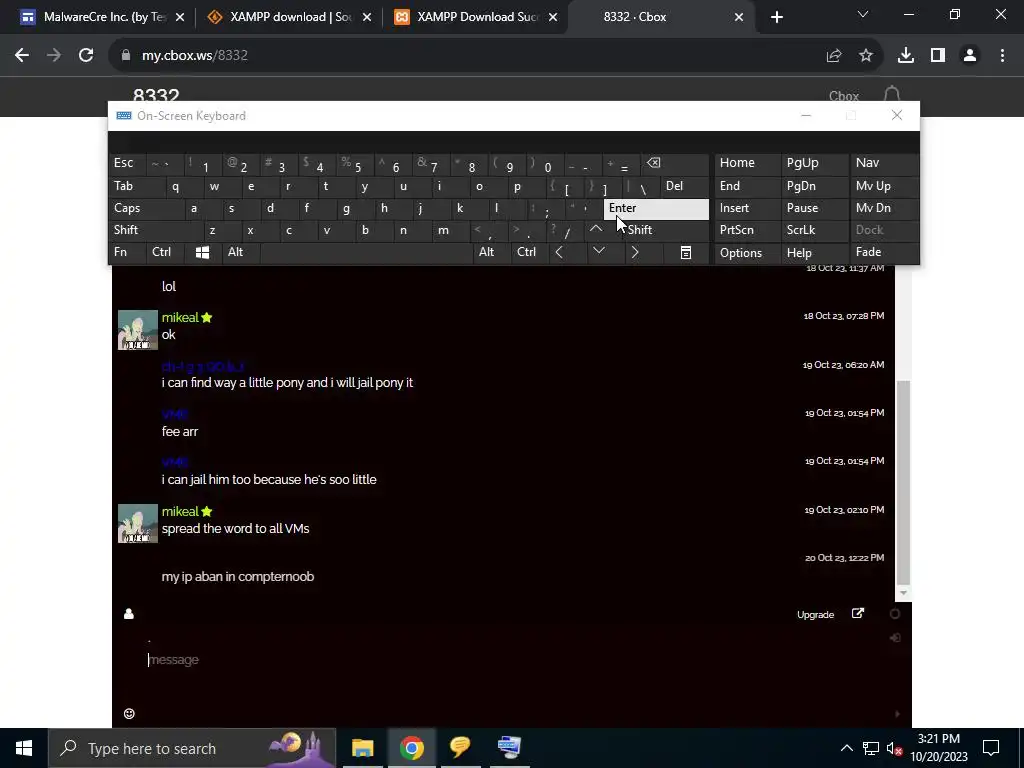Open File Explorer from taskbar

click(x=362, y=748)
